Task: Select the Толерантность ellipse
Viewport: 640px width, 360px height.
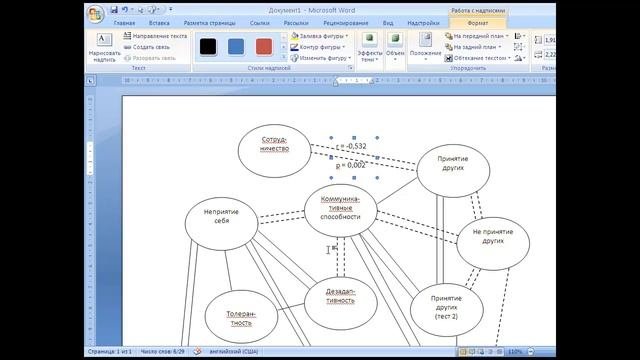Action: click(x=241, y=317)
